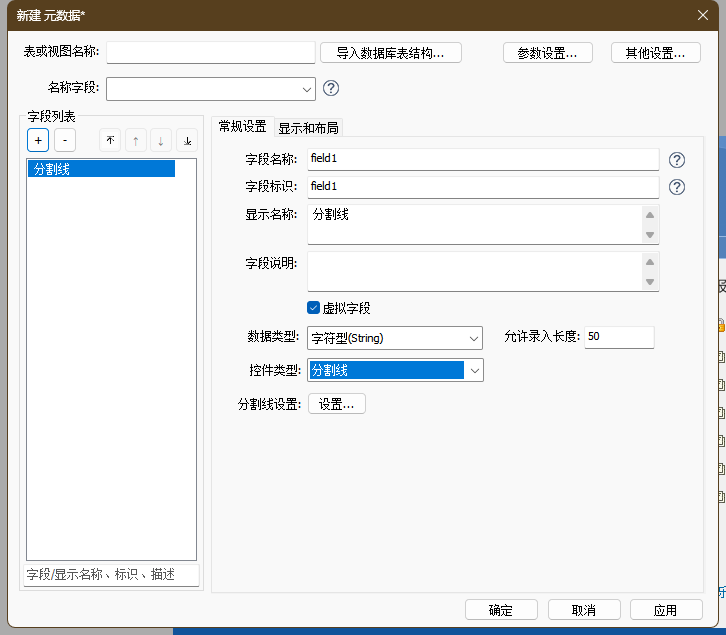Move field to bottom arrow icon
Screen dimensions: 726x635
[187, 141]
